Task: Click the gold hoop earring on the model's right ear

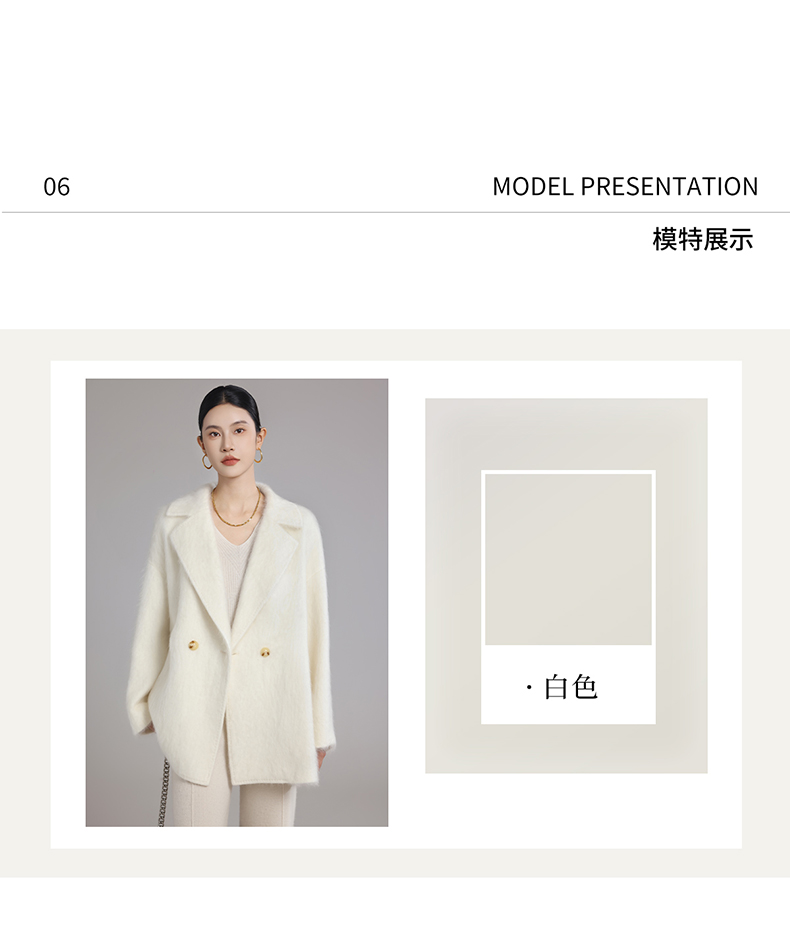Action: click(x=207, y=461)
